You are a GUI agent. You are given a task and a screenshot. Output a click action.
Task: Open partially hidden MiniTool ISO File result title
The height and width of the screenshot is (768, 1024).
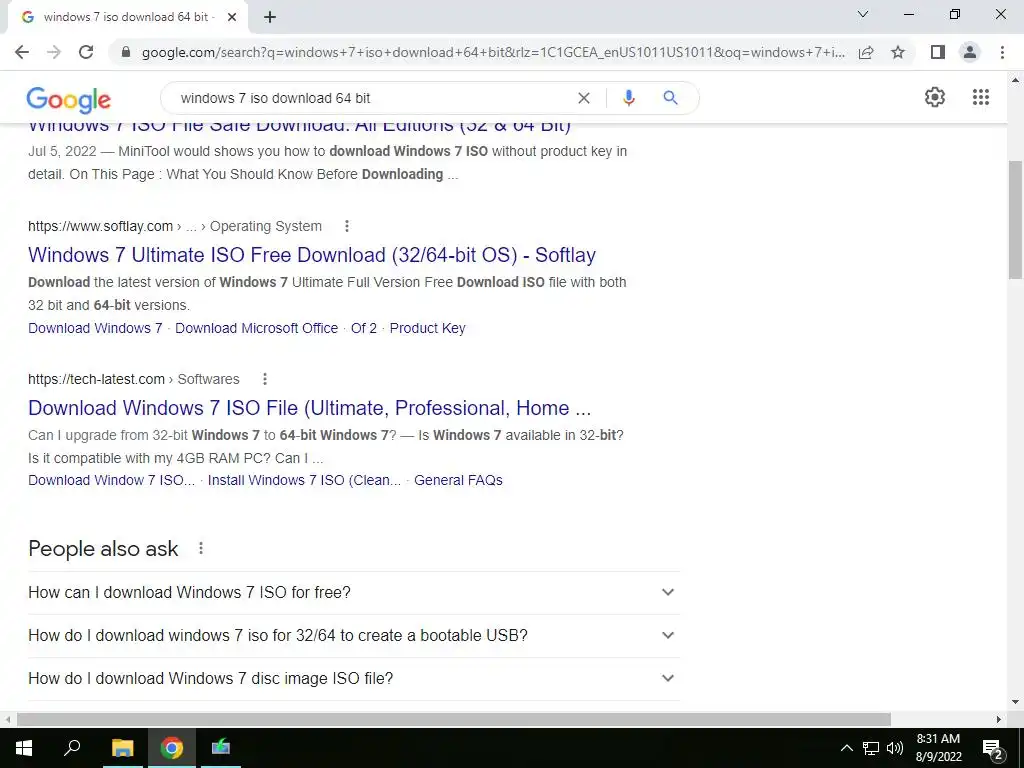pos(300,127)
